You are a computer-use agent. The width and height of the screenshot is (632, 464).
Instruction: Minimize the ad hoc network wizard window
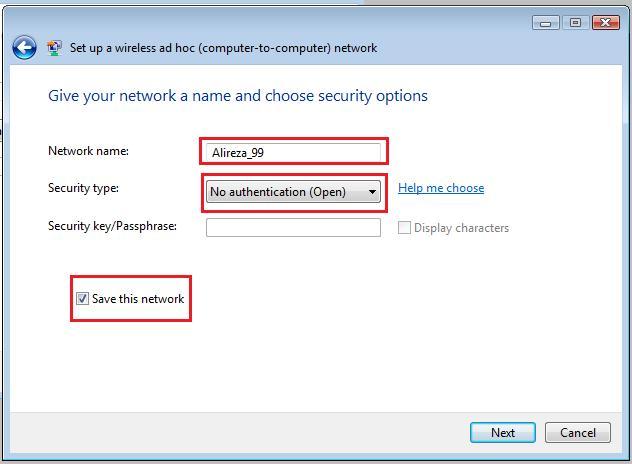click(545, 23)
